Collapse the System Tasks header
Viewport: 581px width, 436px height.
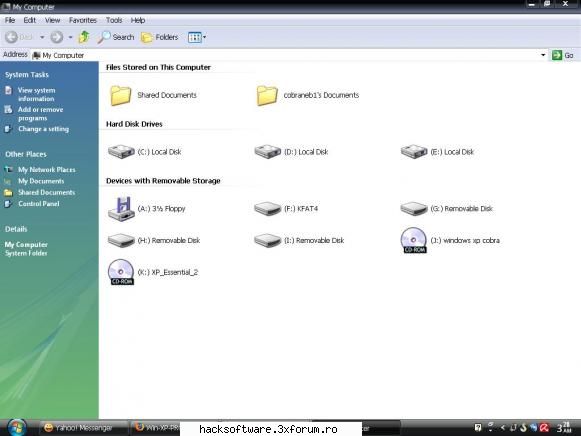point(27,75)
